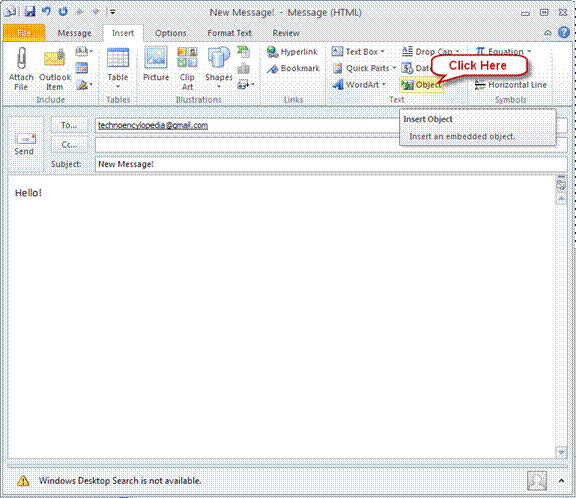The width and height of the screenshot is (576, 498).
Task: Click the To... address book button
Action: [x=69, y=125]
